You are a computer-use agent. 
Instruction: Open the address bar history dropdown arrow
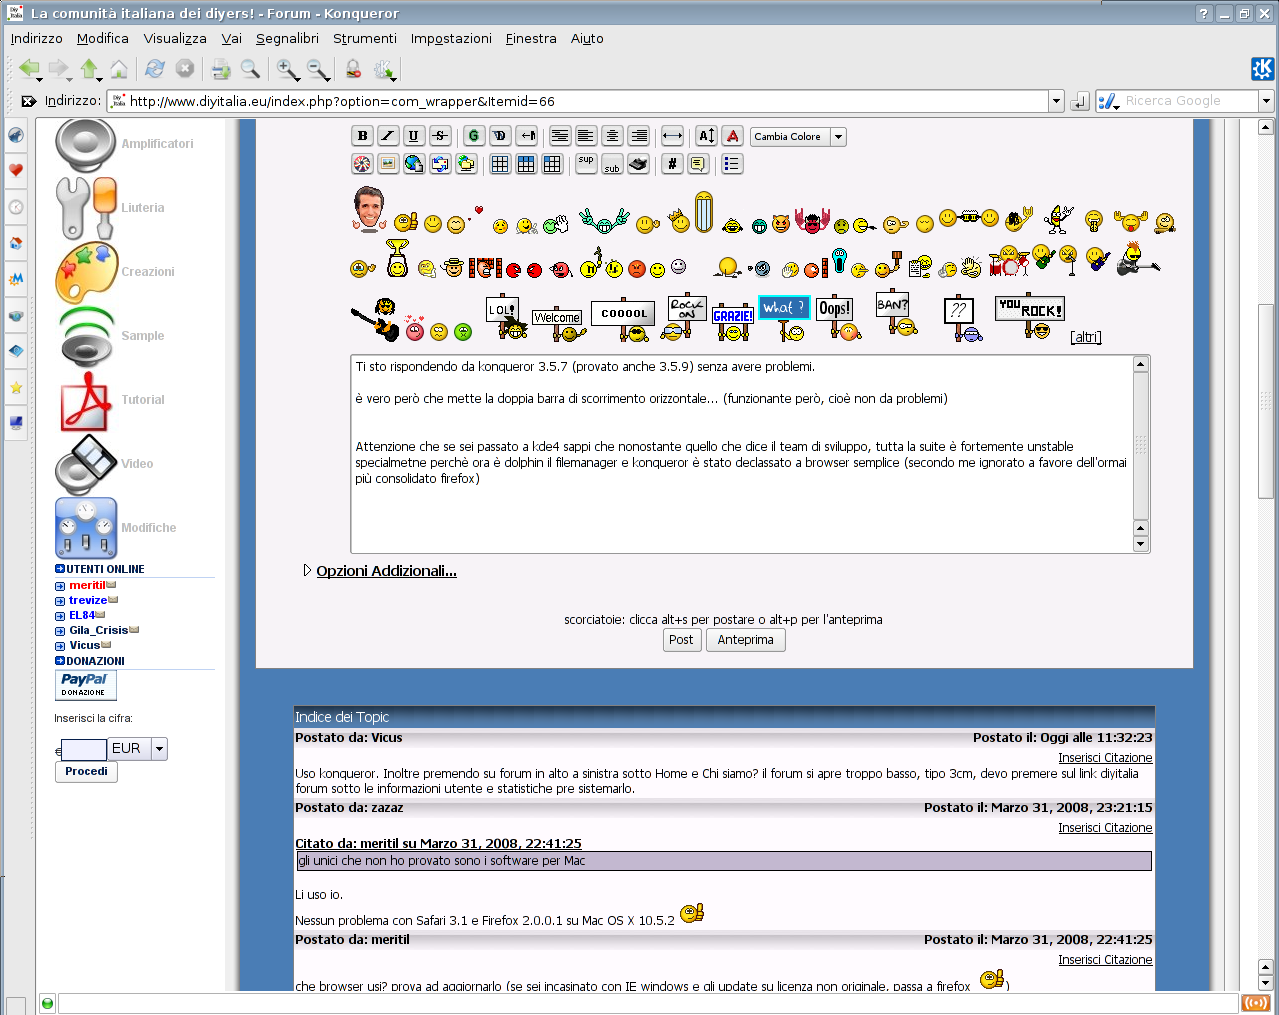pyautogui.click(x=1056, y=101)
